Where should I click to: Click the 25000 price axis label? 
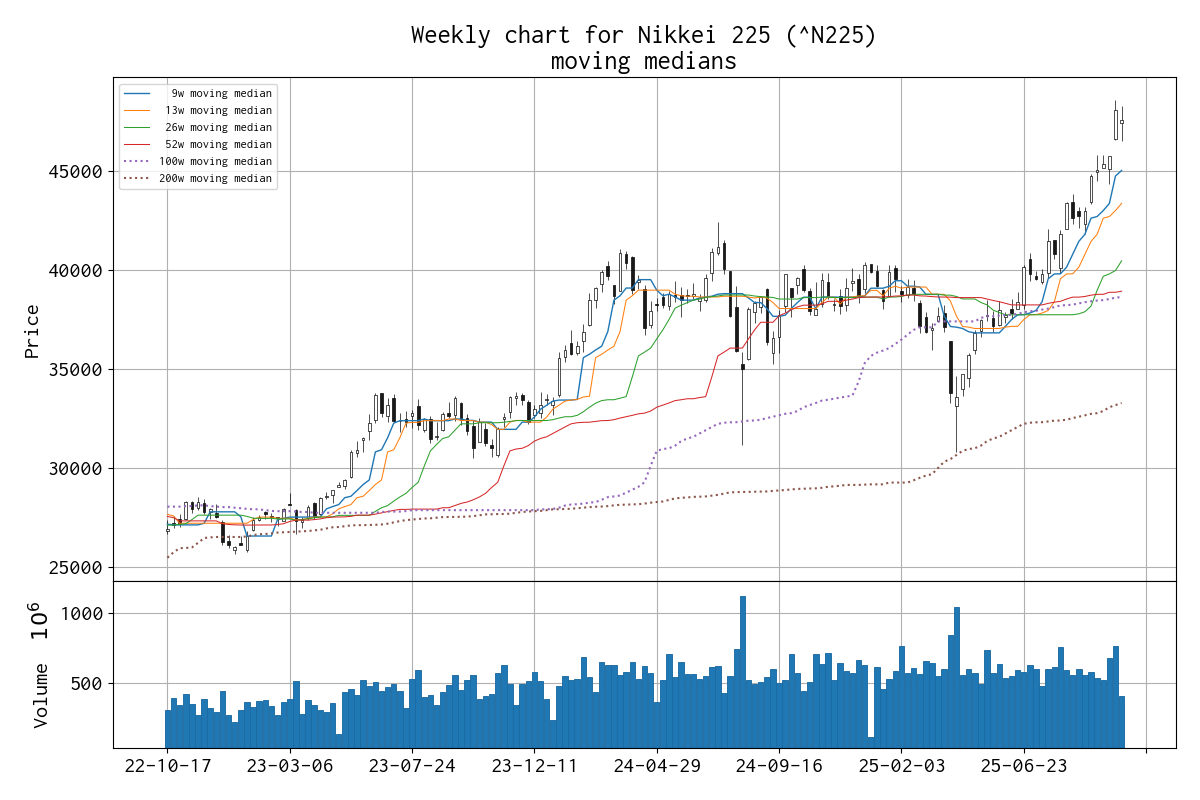75,568
